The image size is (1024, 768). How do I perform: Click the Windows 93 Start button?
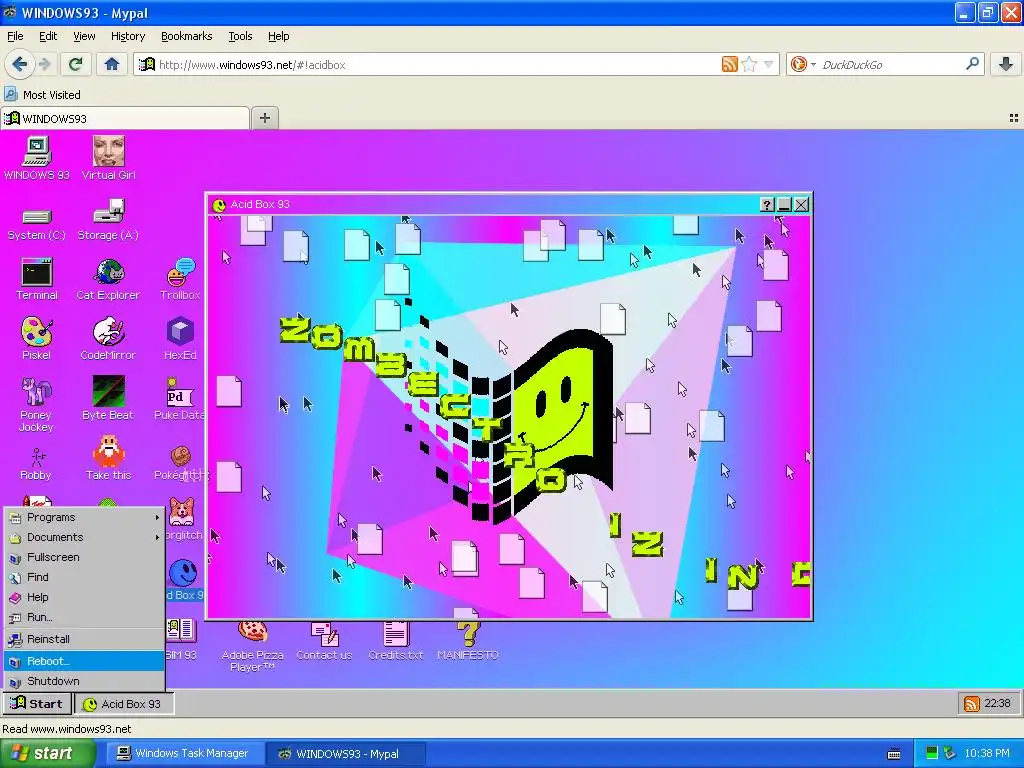[37, 703]
